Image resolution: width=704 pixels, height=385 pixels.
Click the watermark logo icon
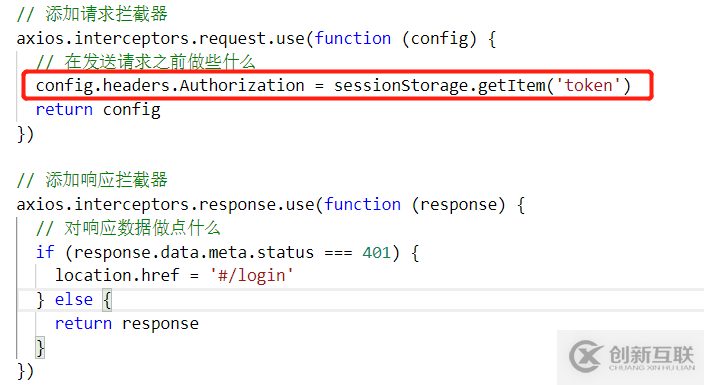tap(585, 357)
